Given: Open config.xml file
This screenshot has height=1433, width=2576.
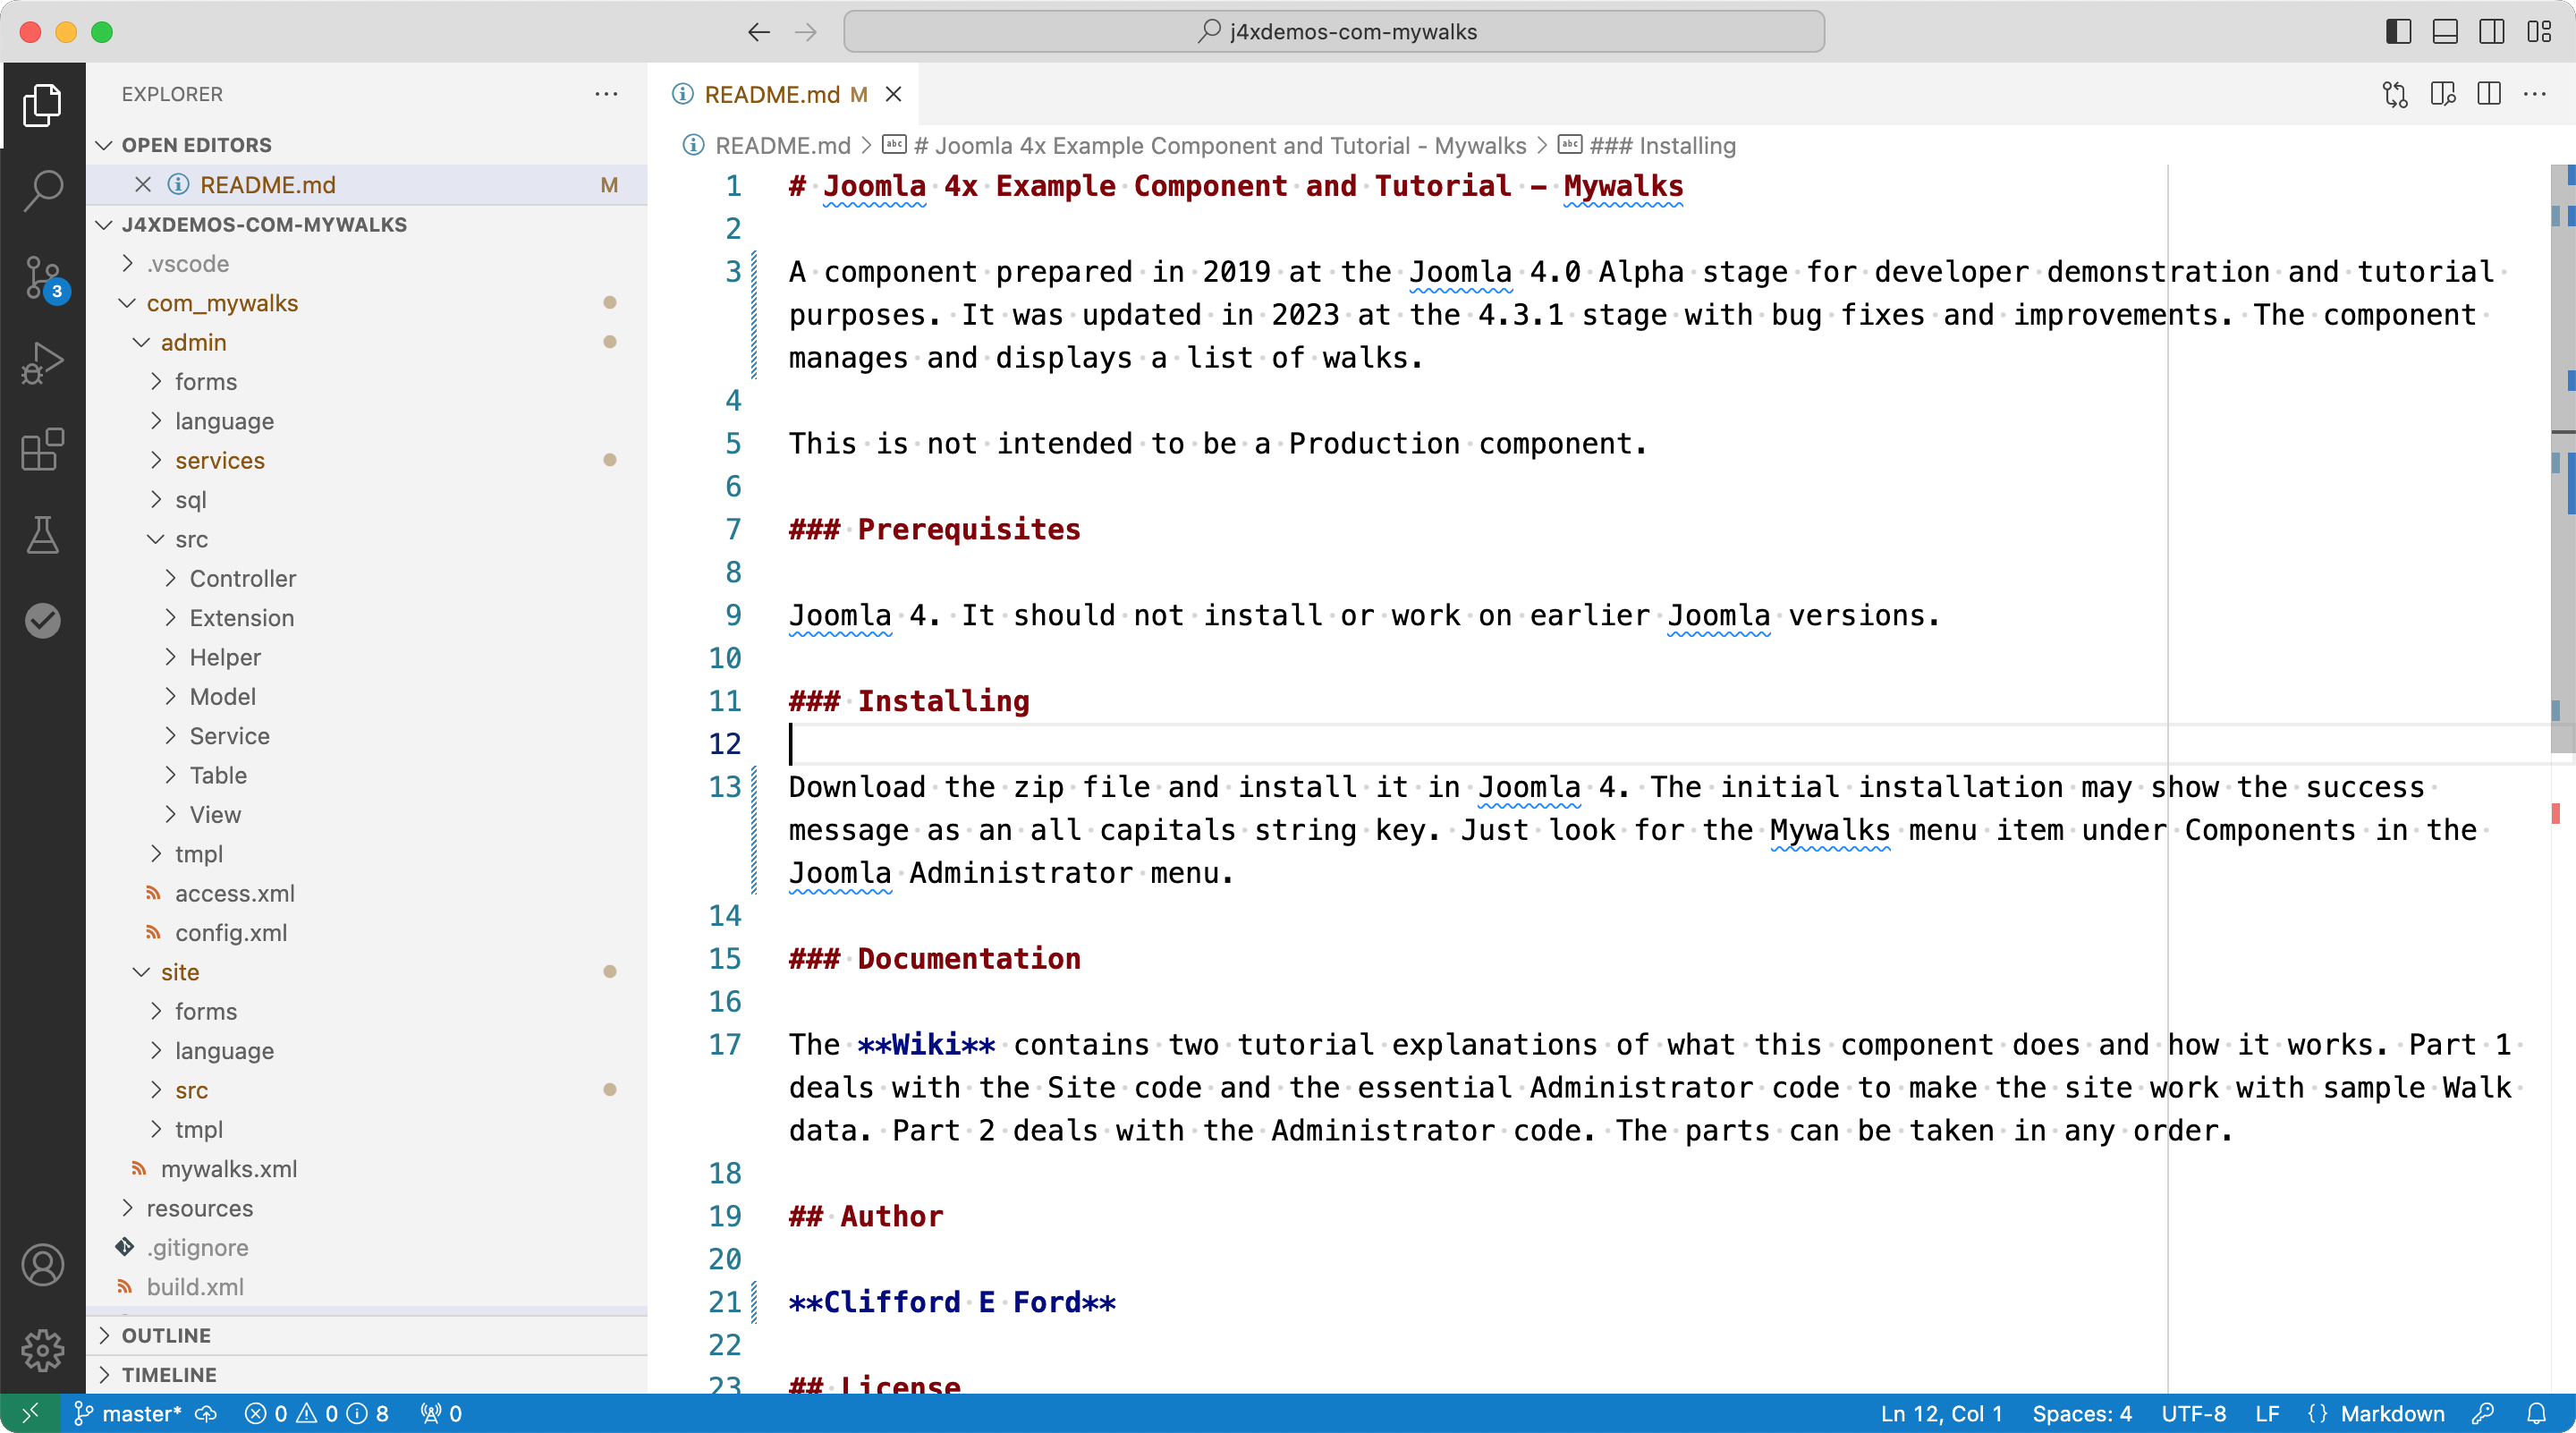Looking at the screenshot, I should click(x=231, y=932).
